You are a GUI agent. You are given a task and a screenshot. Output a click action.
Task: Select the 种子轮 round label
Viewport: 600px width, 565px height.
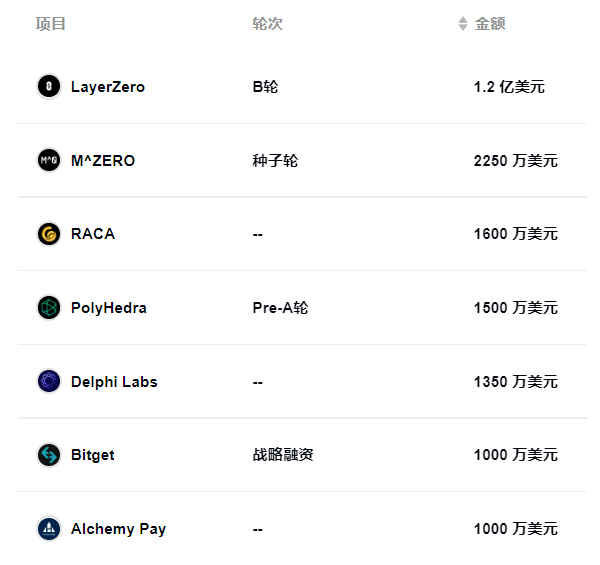(275, 161)
